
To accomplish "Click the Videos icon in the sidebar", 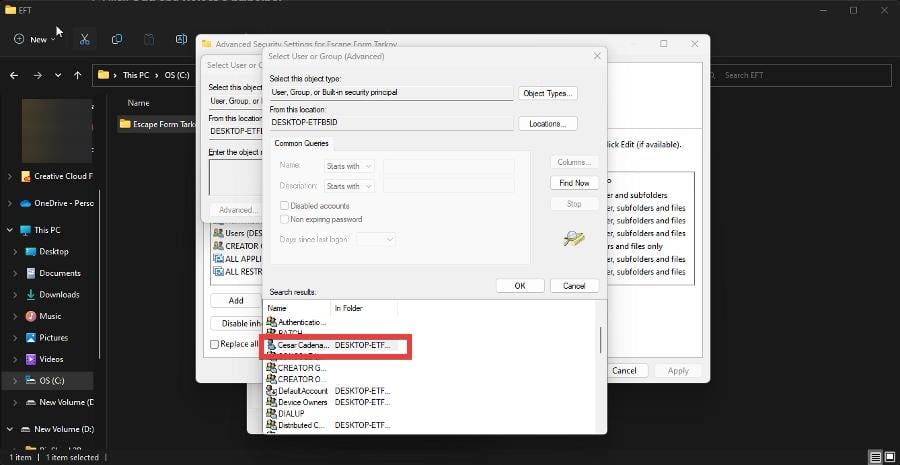I will [31, 359].
